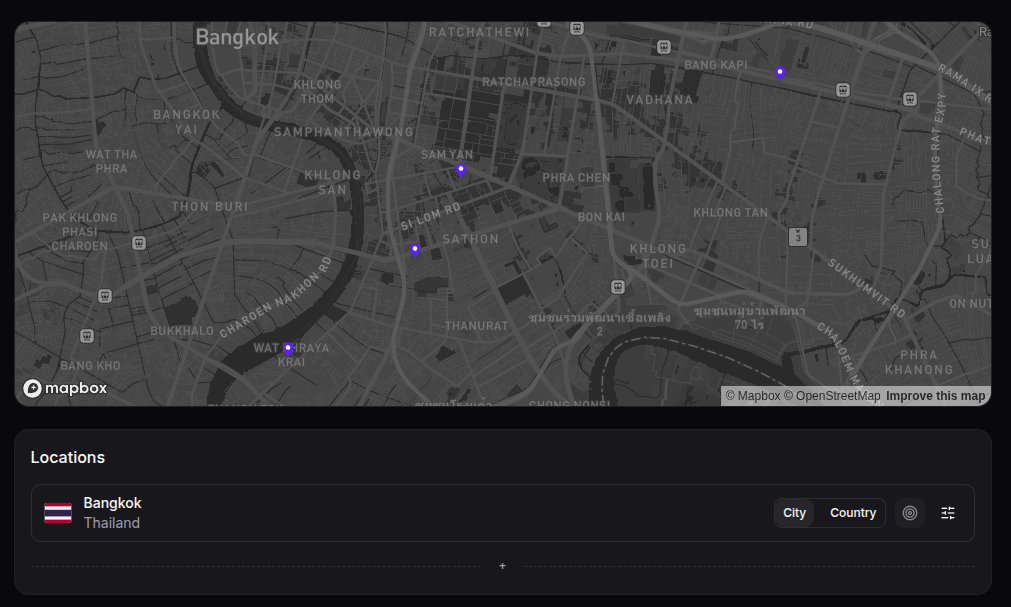Open the Improve this map link
The width and height of the screenshot is (1011, 607).
[936, 395]
